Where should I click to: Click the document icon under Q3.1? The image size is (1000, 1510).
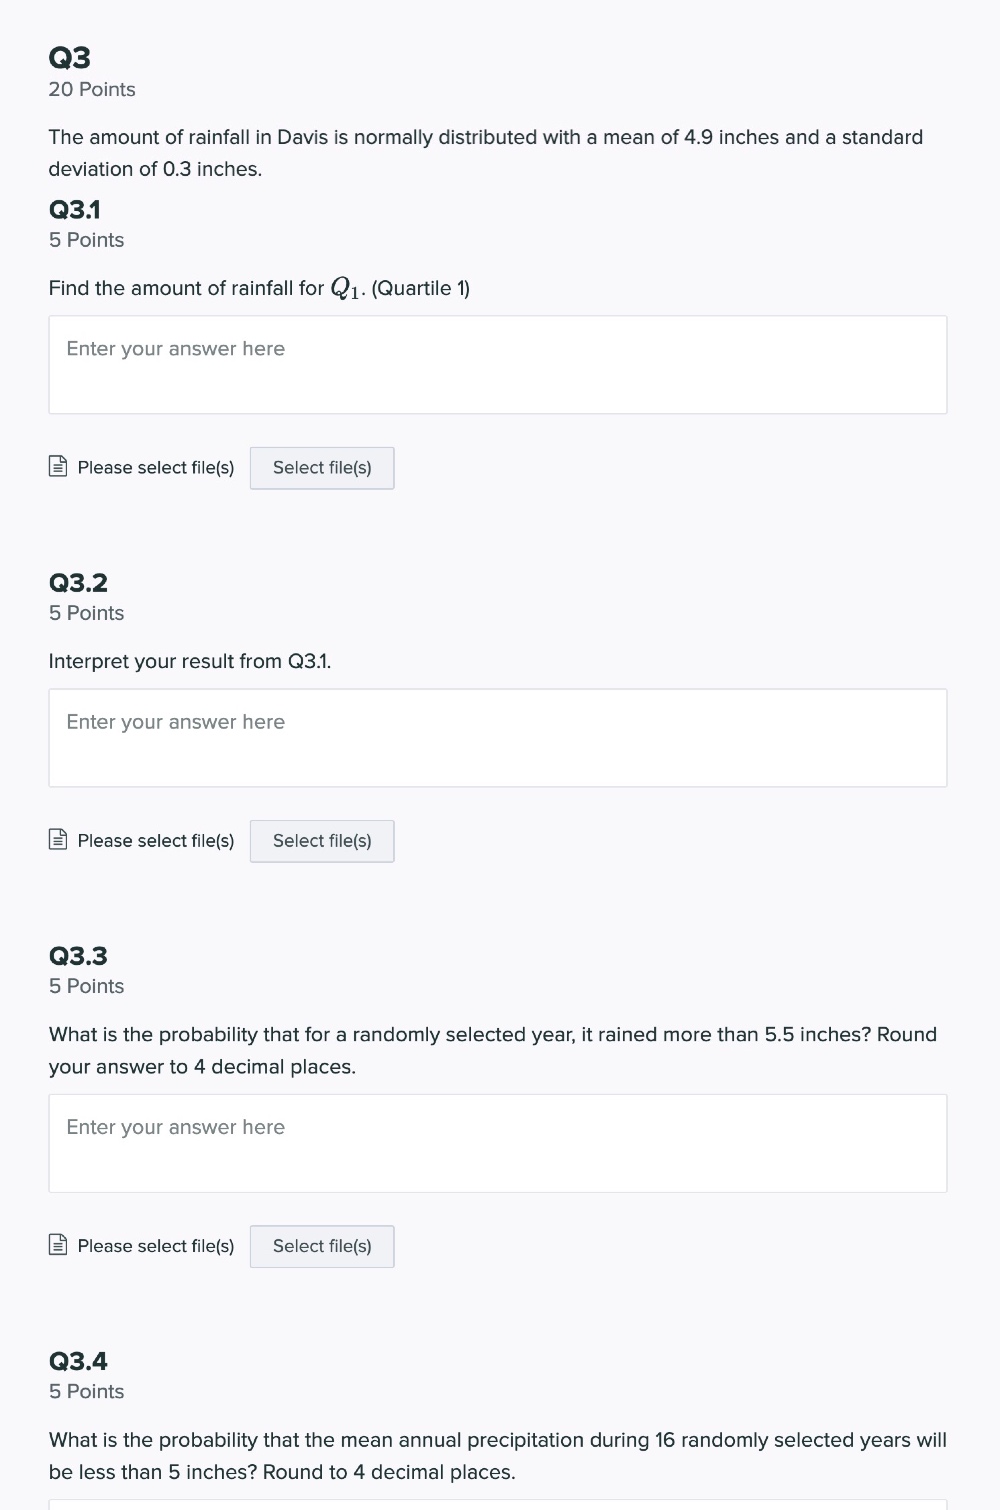[x=58, y=467]
